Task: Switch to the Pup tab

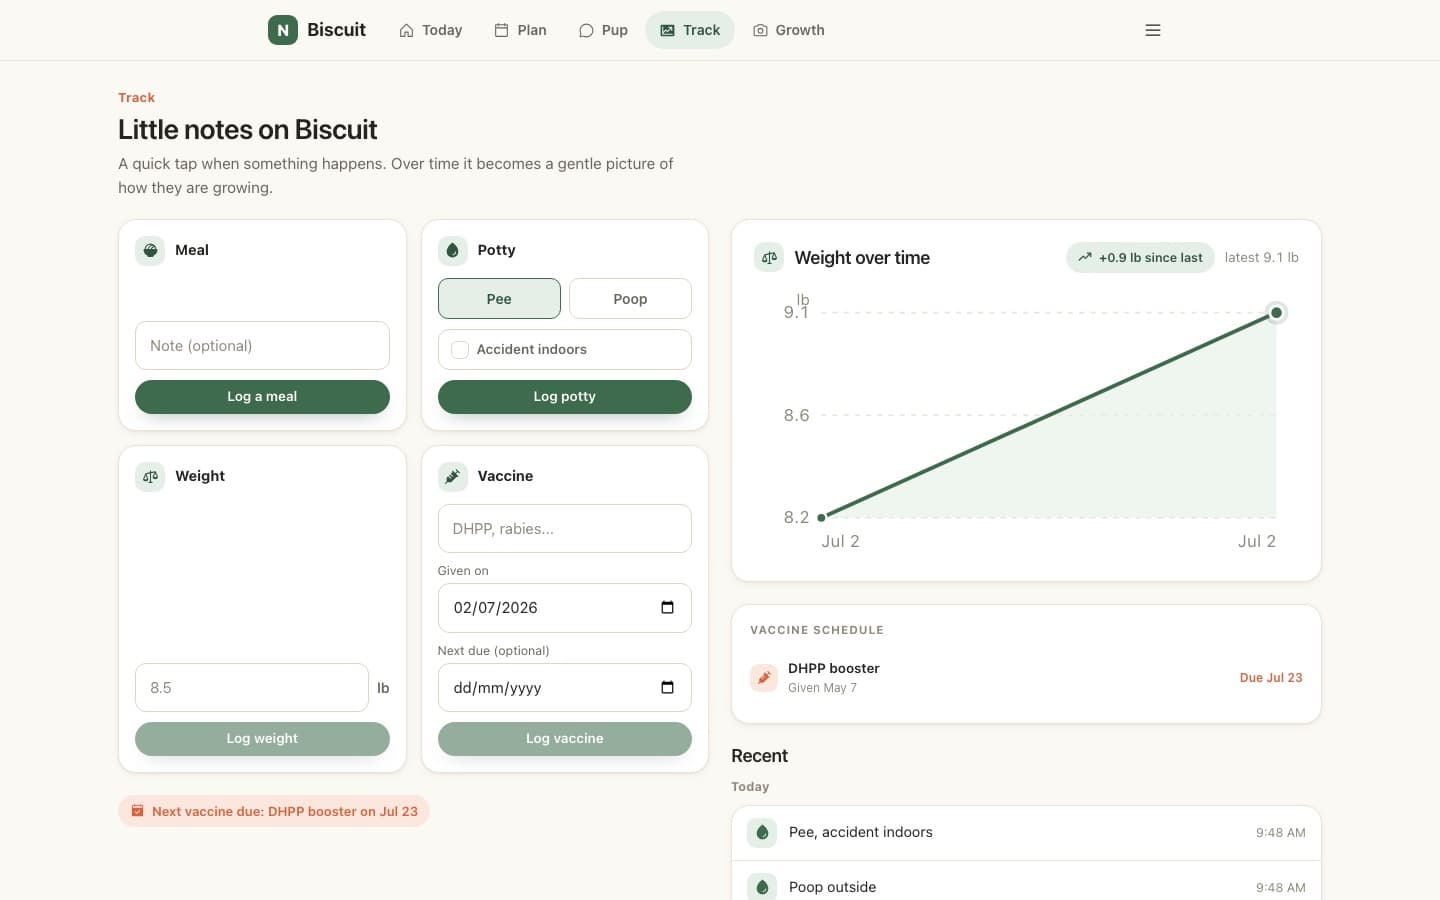Action: [x=603, y=30]
